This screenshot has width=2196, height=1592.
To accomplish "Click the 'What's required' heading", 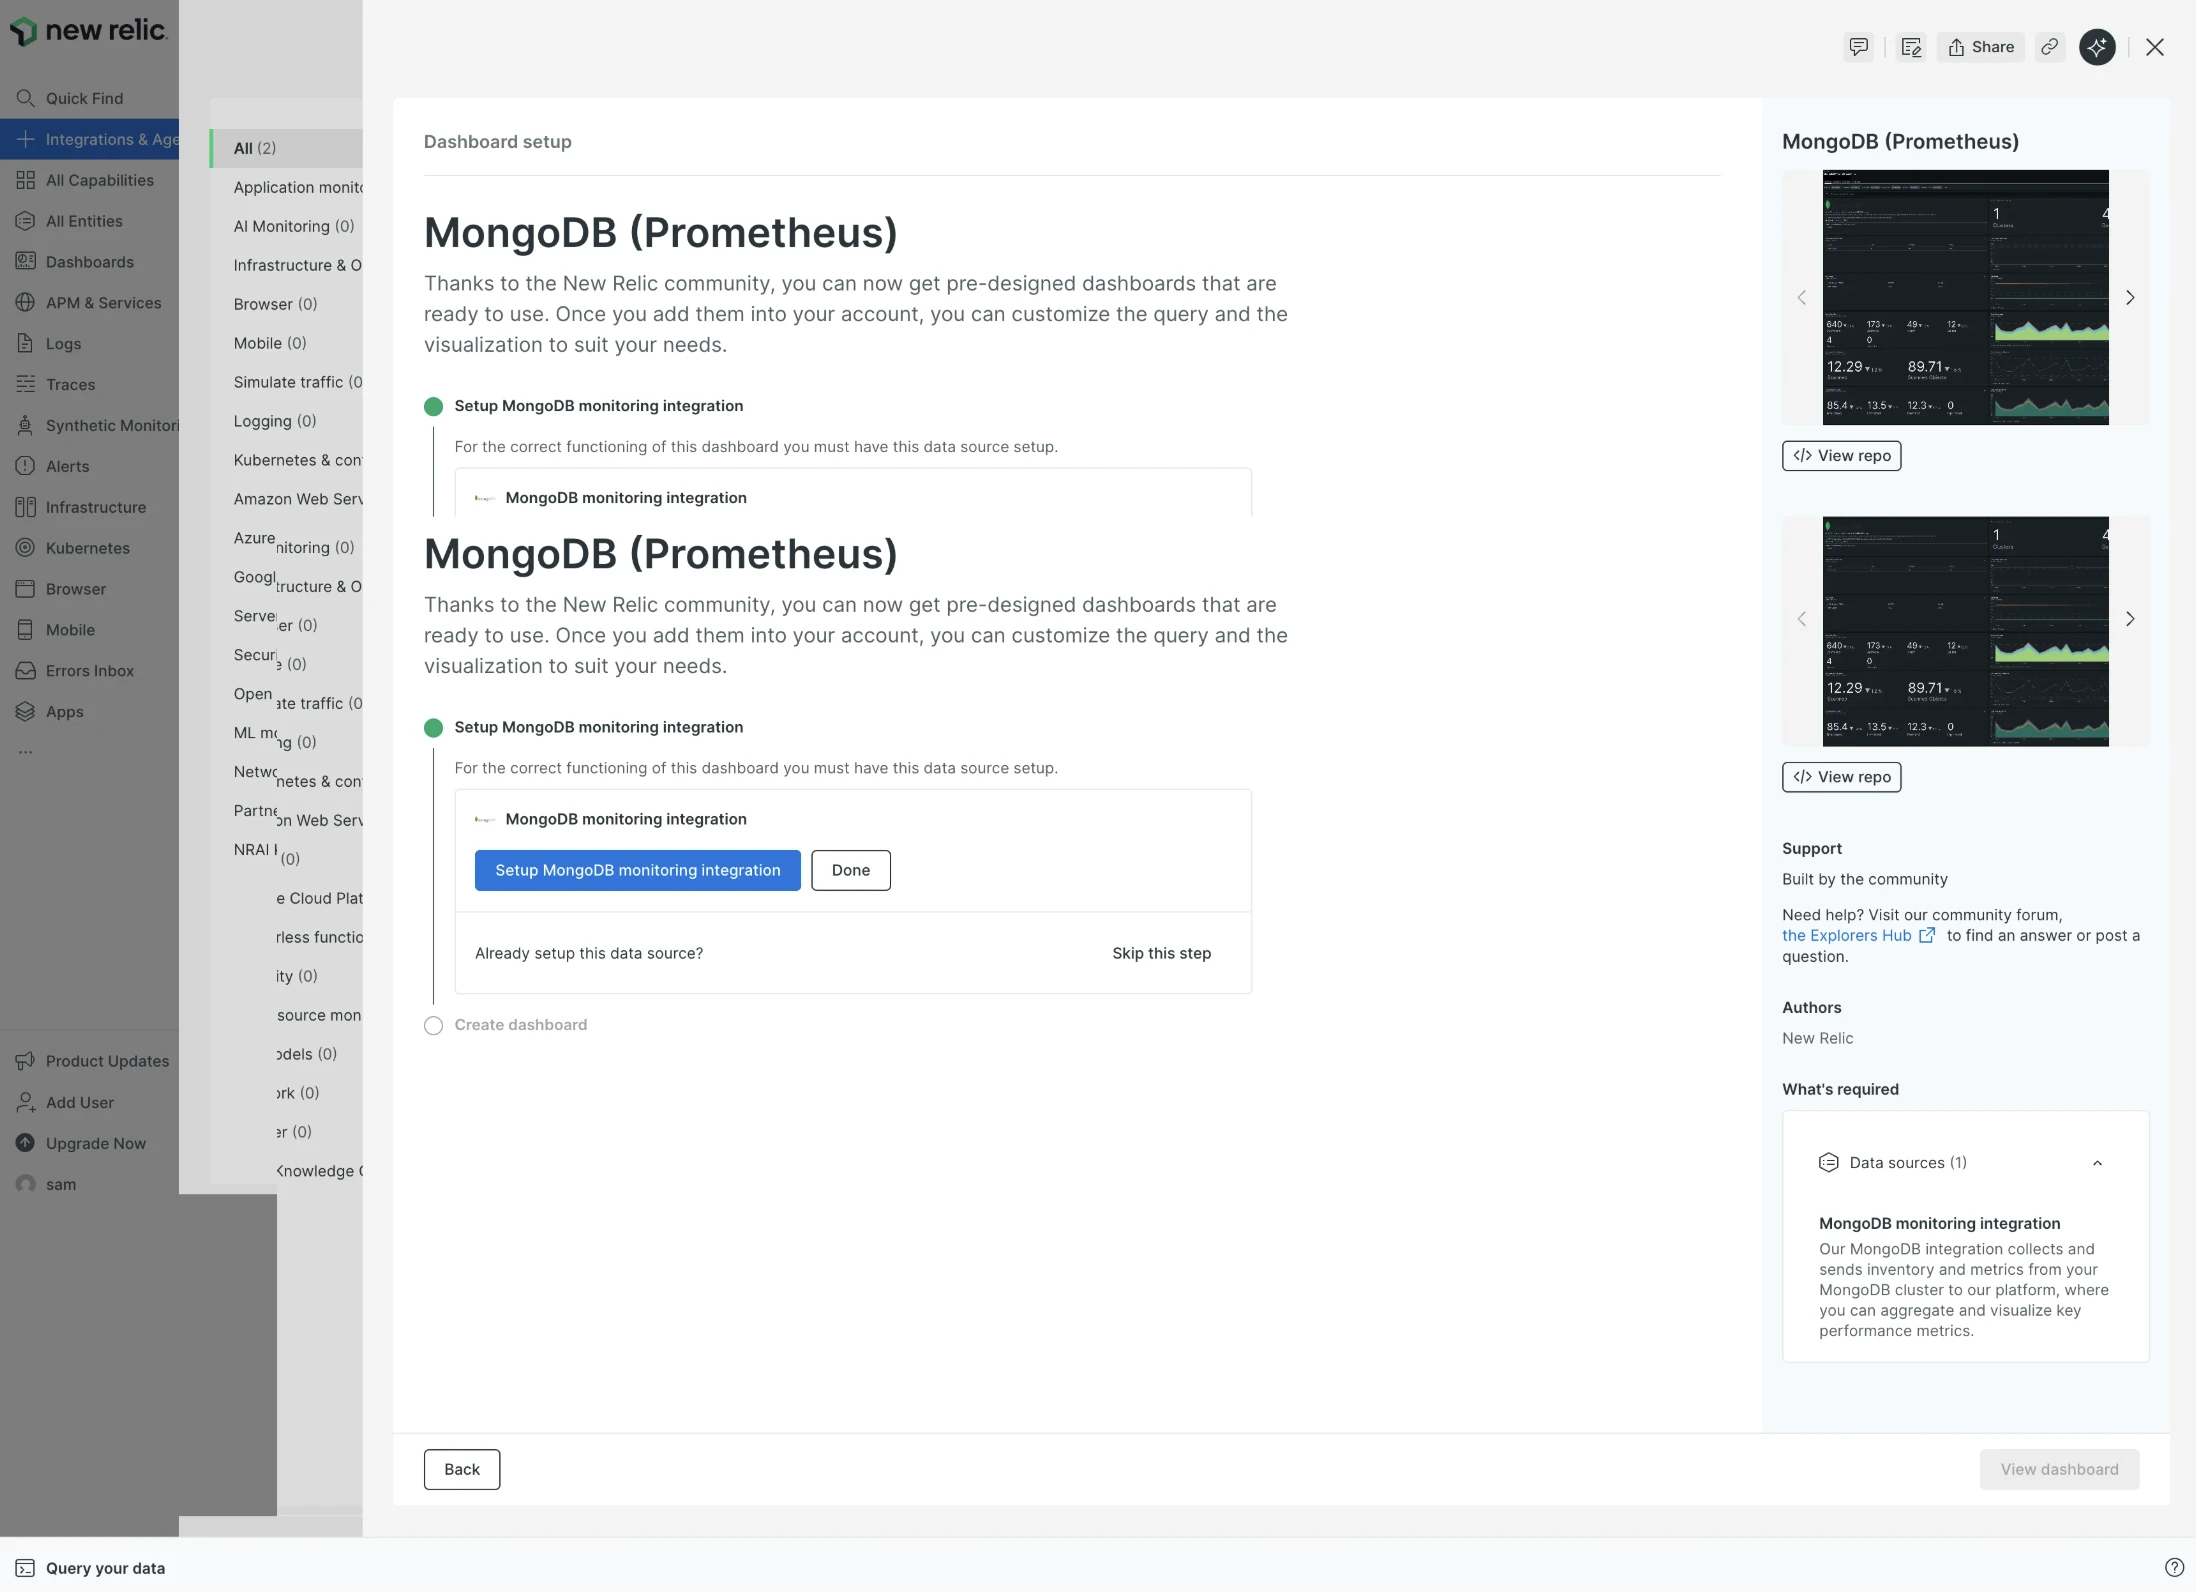I will tap(1840, 1090).
